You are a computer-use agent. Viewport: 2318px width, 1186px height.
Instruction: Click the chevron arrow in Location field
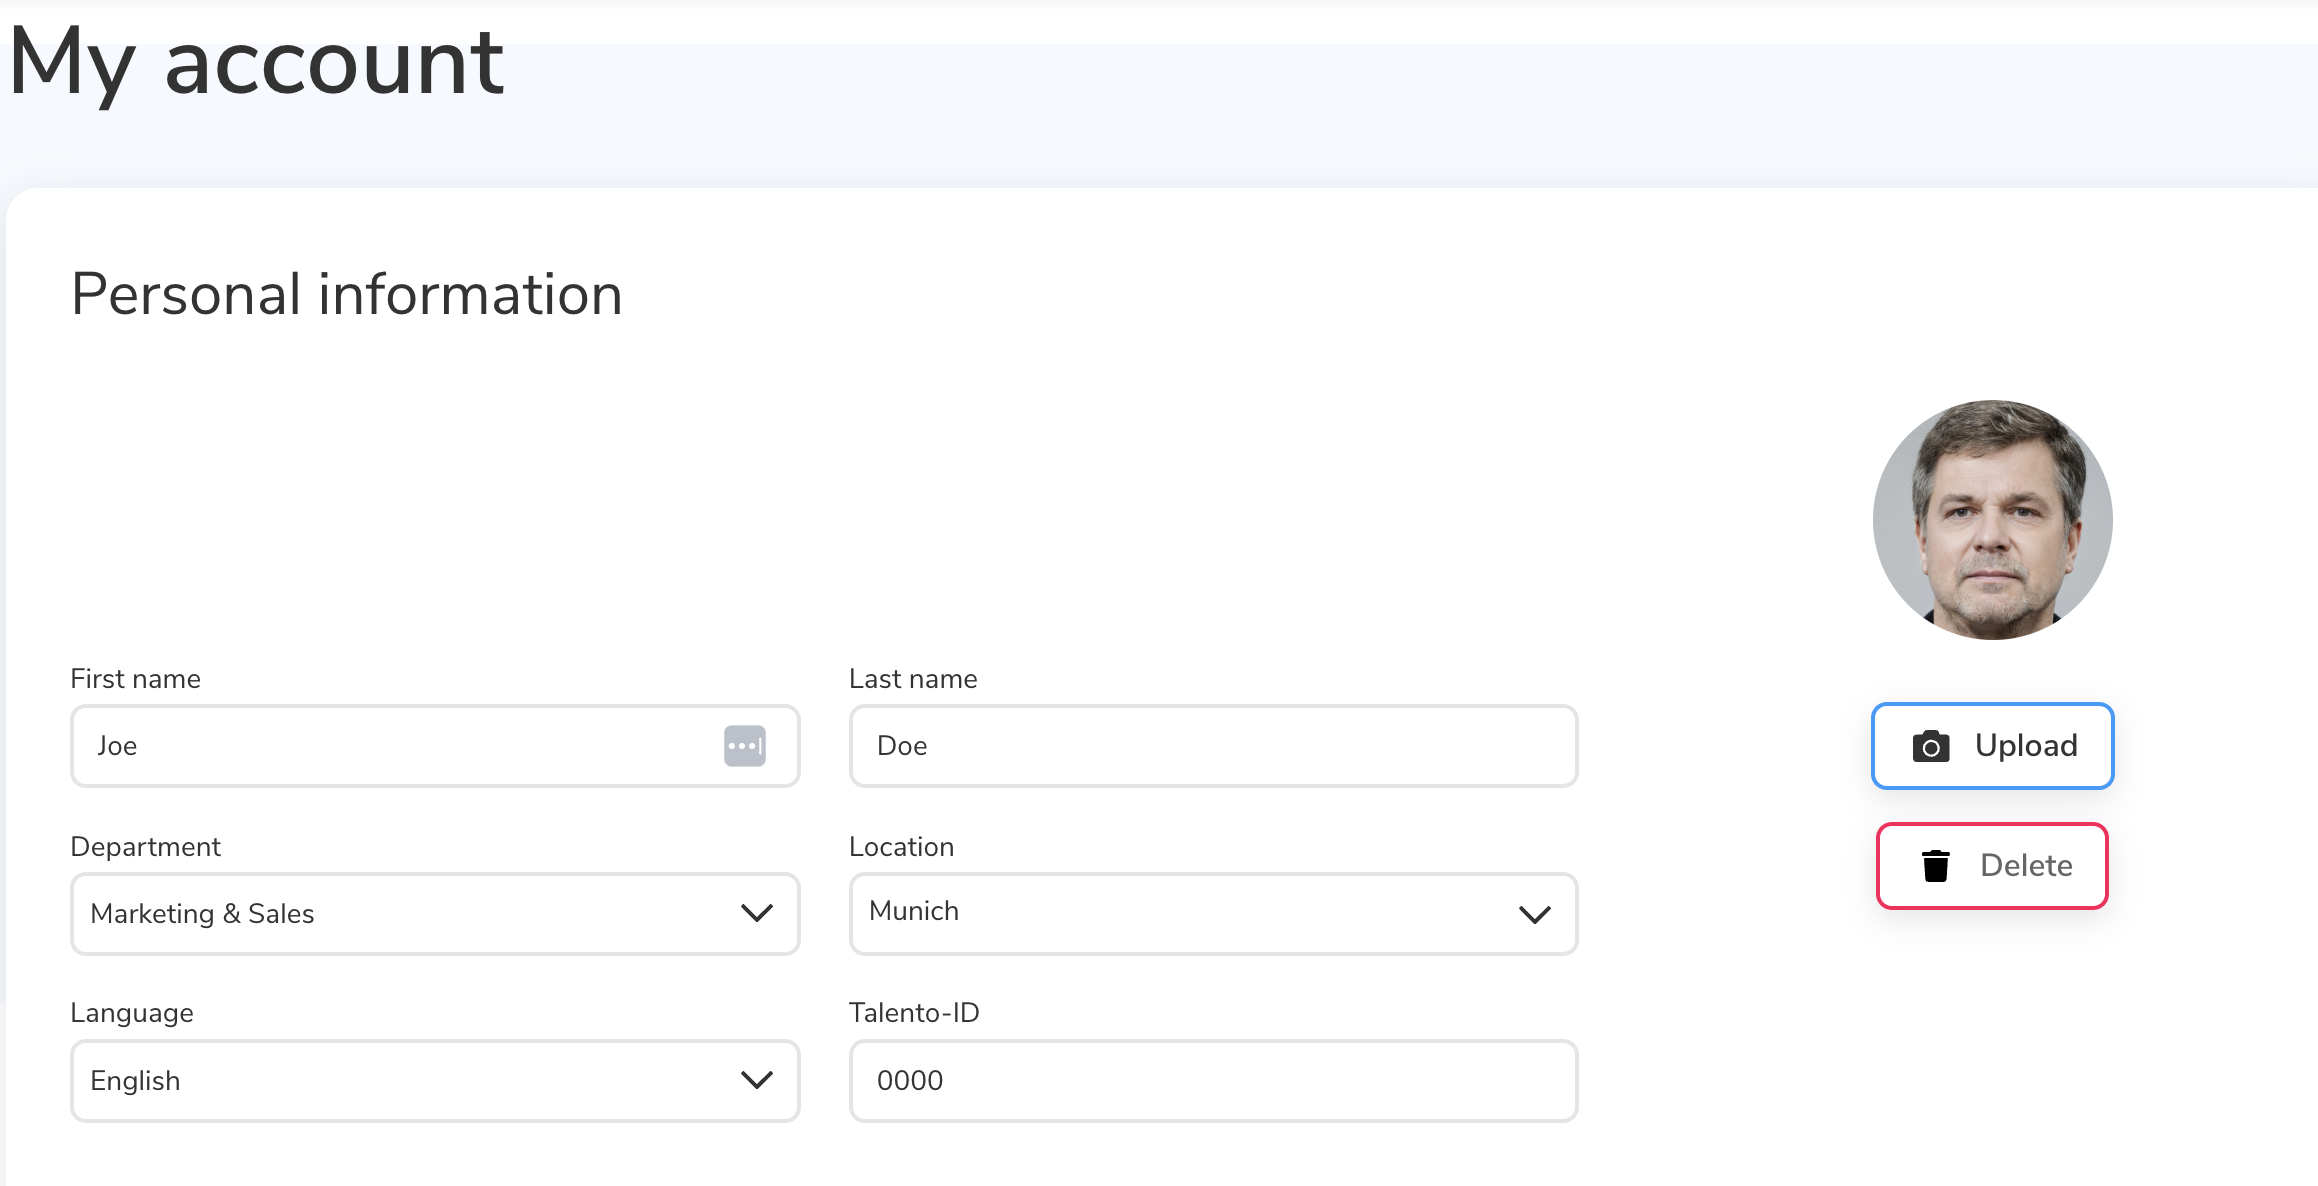(x=1534, y=914)
